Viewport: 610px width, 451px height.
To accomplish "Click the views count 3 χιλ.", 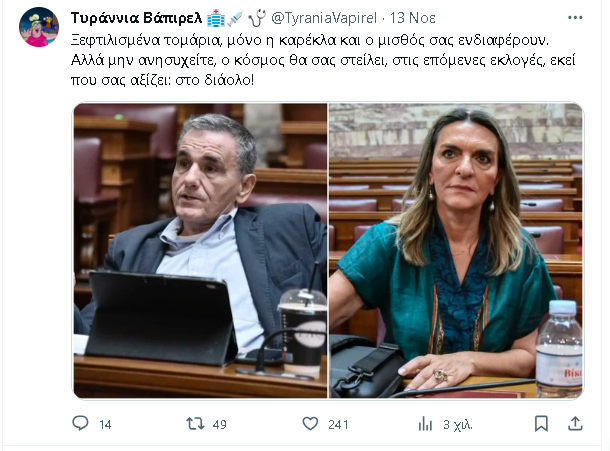I will click(x=458, y=425).
